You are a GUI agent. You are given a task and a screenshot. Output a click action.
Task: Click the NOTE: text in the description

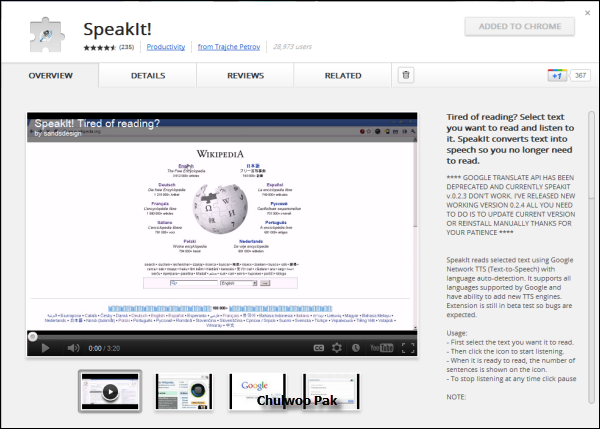click(456, 397)
